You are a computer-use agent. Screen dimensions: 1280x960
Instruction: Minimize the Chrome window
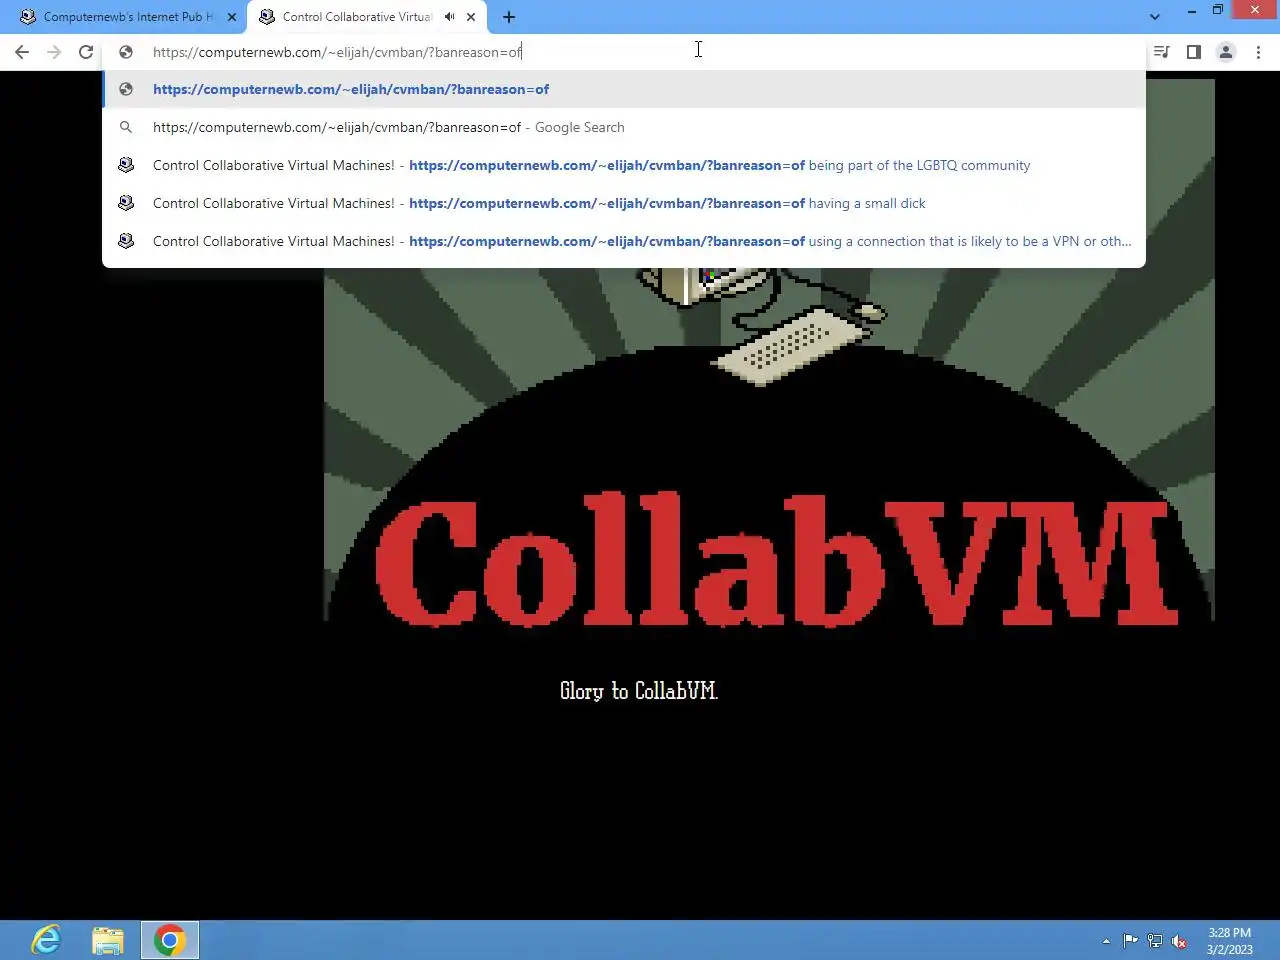pyautogui.click(x=1191, y=10)
